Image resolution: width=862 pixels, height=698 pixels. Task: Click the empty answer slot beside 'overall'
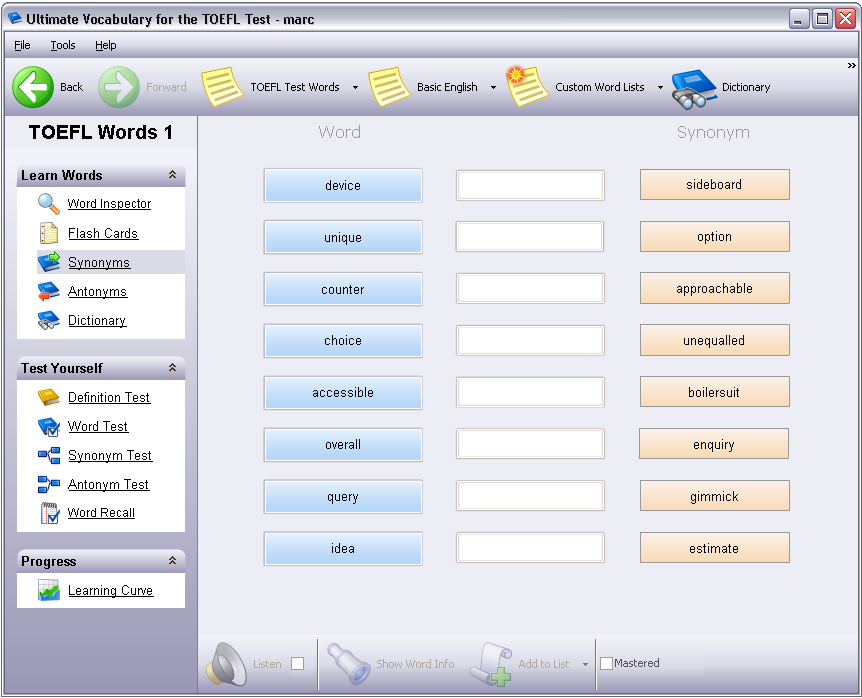531,444
